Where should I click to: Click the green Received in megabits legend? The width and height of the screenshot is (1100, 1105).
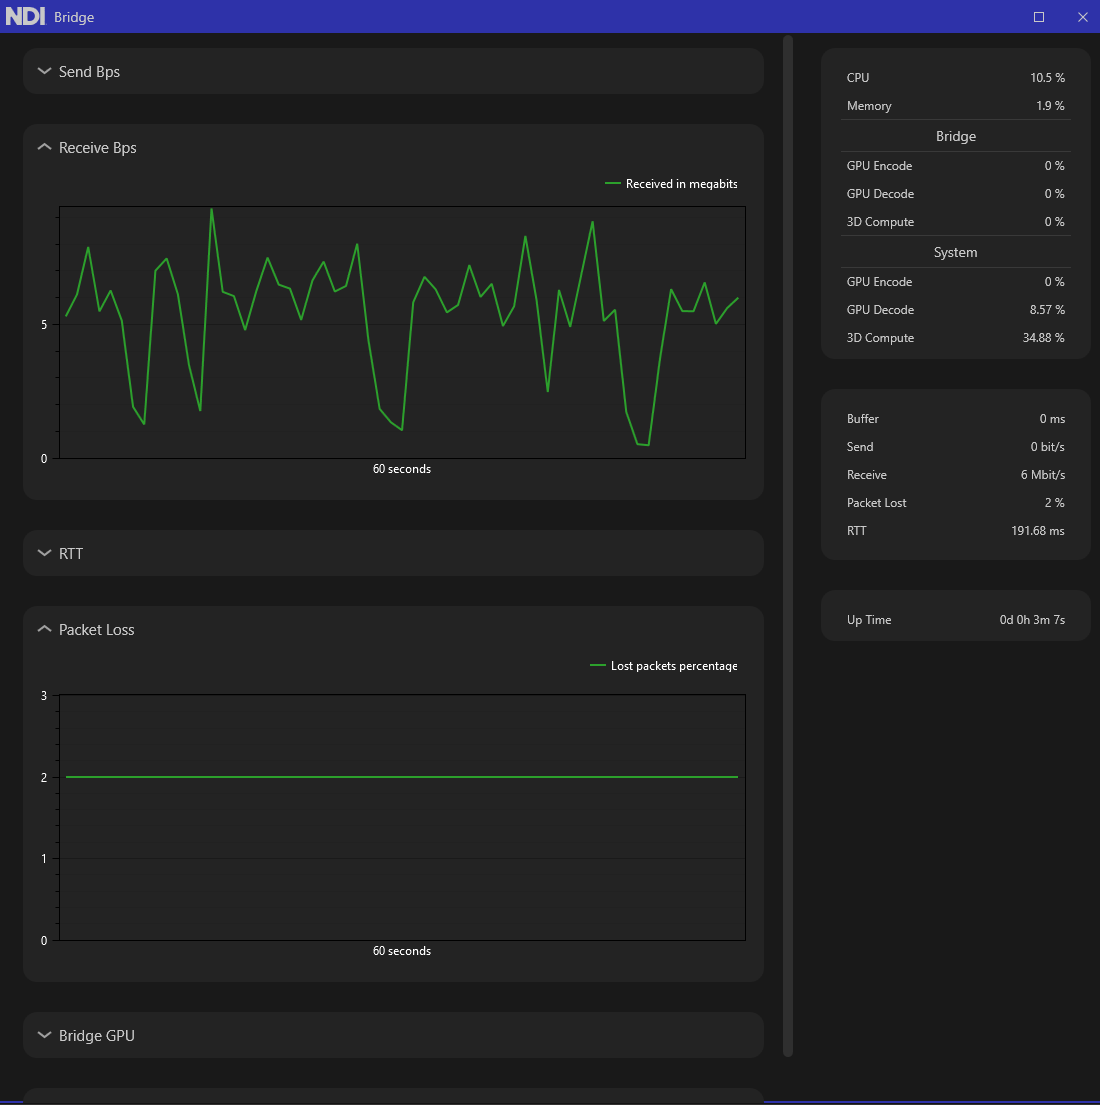click(672, 184)
